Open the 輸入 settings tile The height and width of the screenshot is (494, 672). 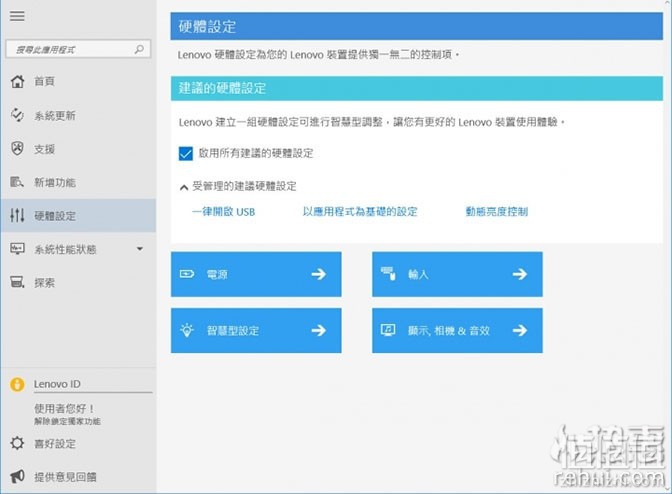457,274
